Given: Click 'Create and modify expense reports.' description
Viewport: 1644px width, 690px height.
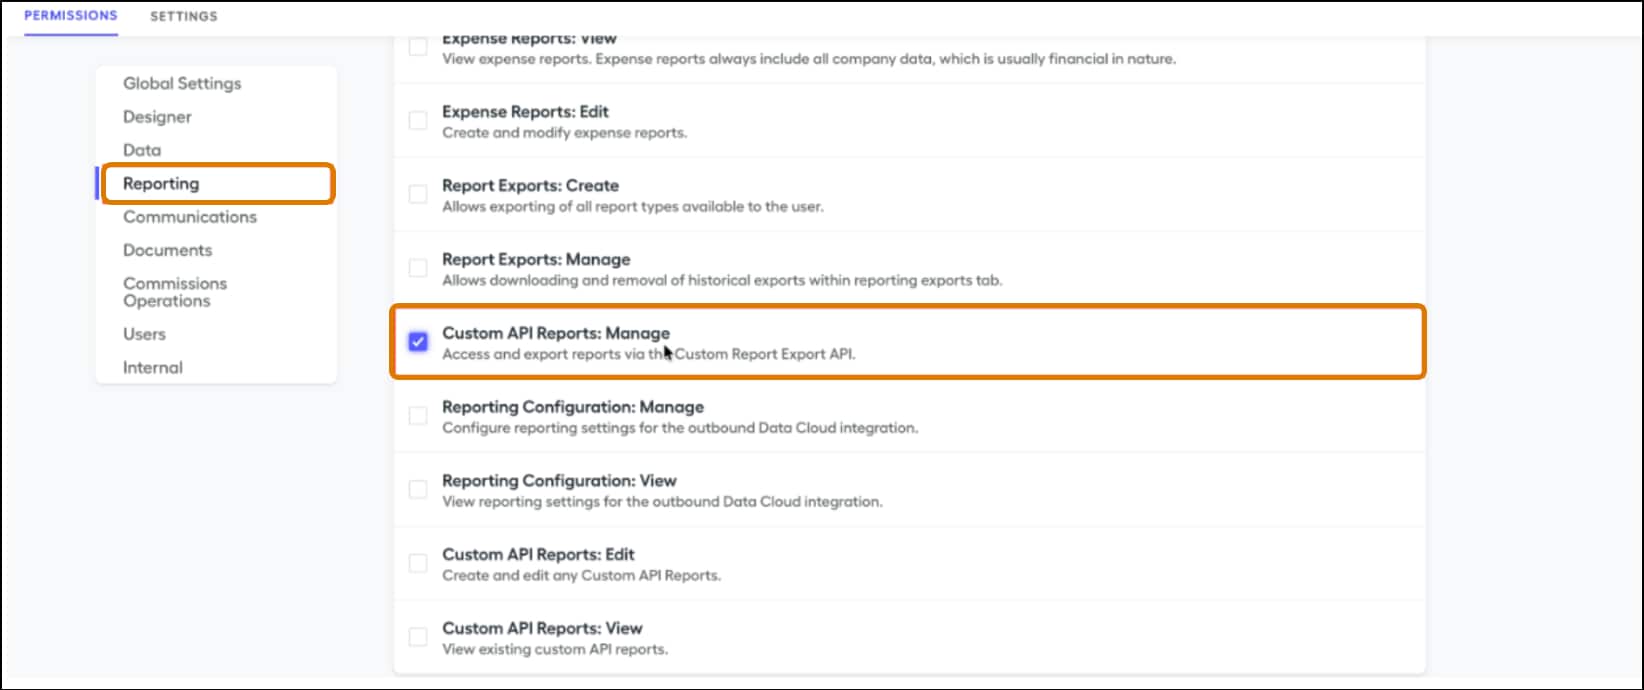Looking at the screenshot, I should (565, 133).
